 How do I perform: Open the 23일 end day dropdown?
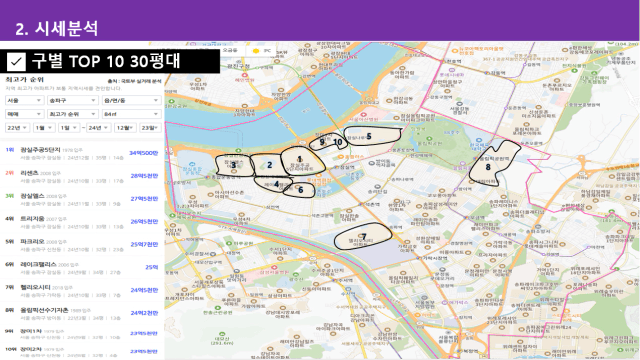click(150, 128)
